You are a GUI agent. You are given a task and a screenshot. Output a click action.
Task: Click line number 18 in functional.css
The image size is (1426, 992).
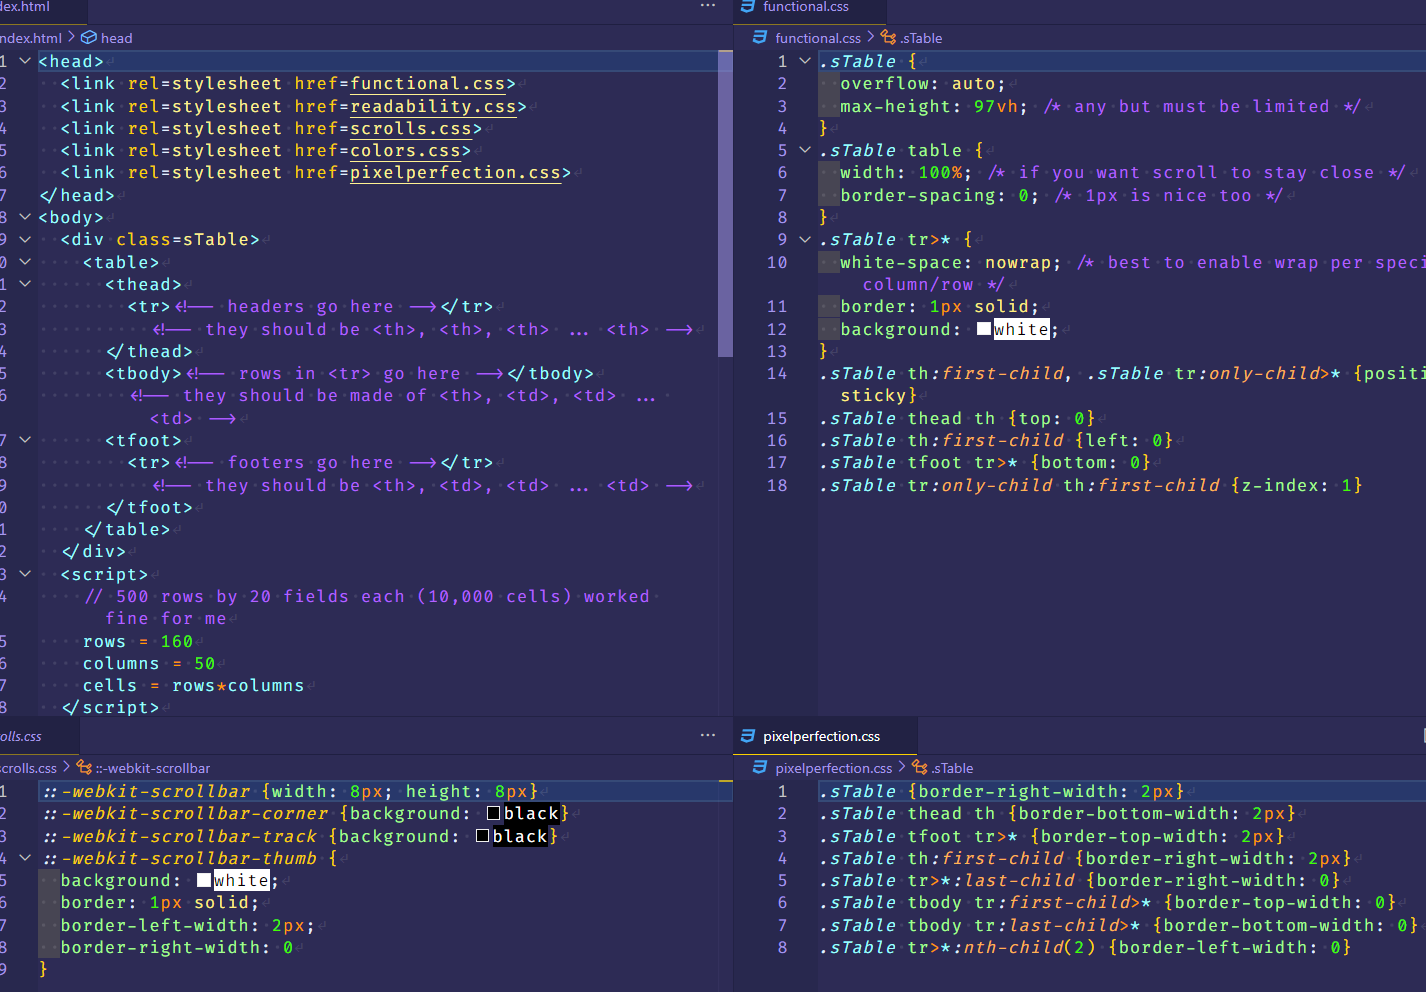pyautogui.click(x=777, y=485)
